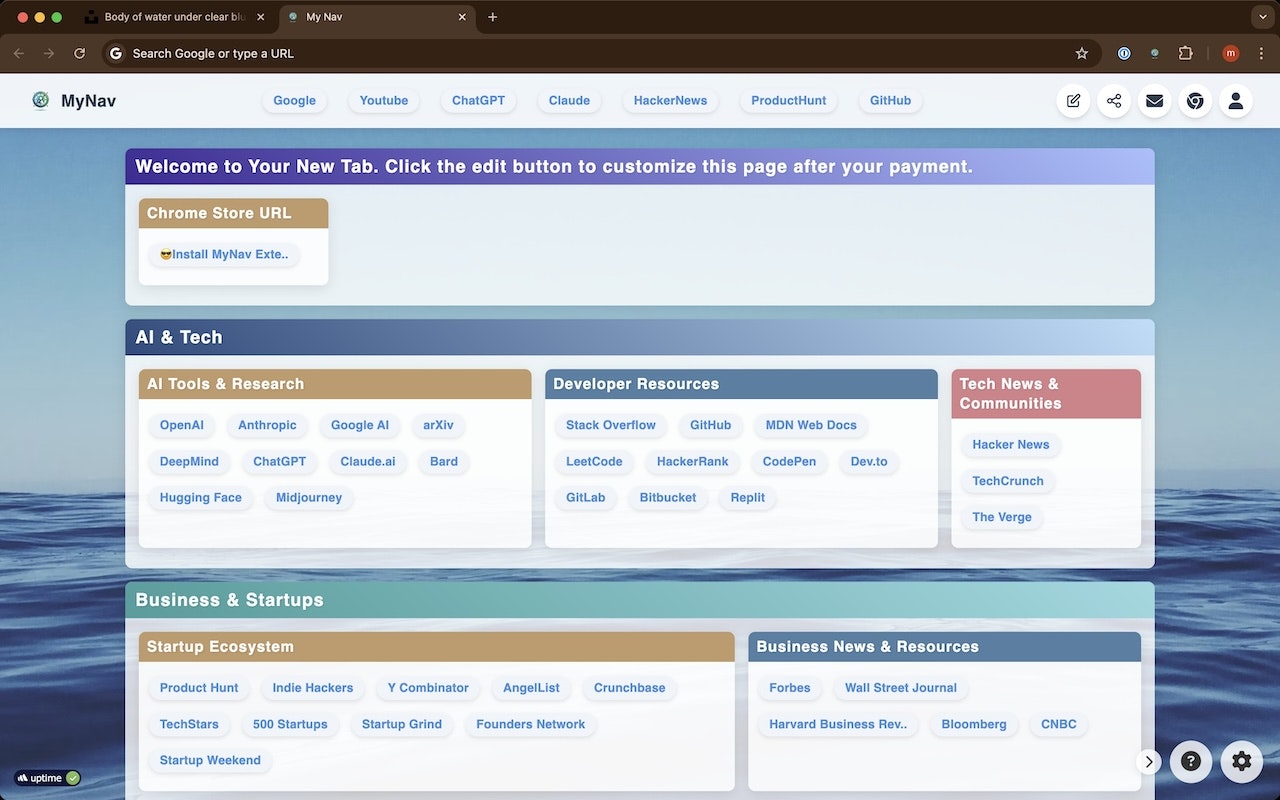Open the Claude quick link
This screenshot has width=1280, height=800.
(569, 101)
